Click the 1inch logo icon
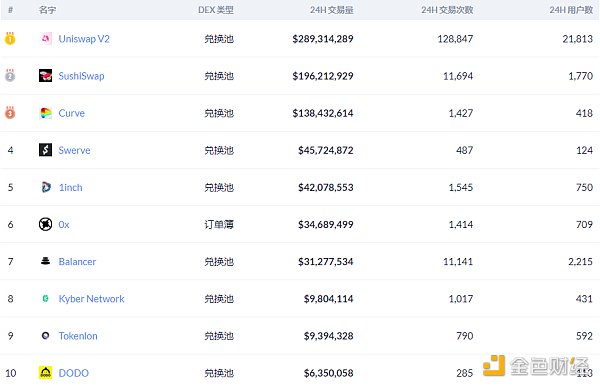 [x=46, y=187]
